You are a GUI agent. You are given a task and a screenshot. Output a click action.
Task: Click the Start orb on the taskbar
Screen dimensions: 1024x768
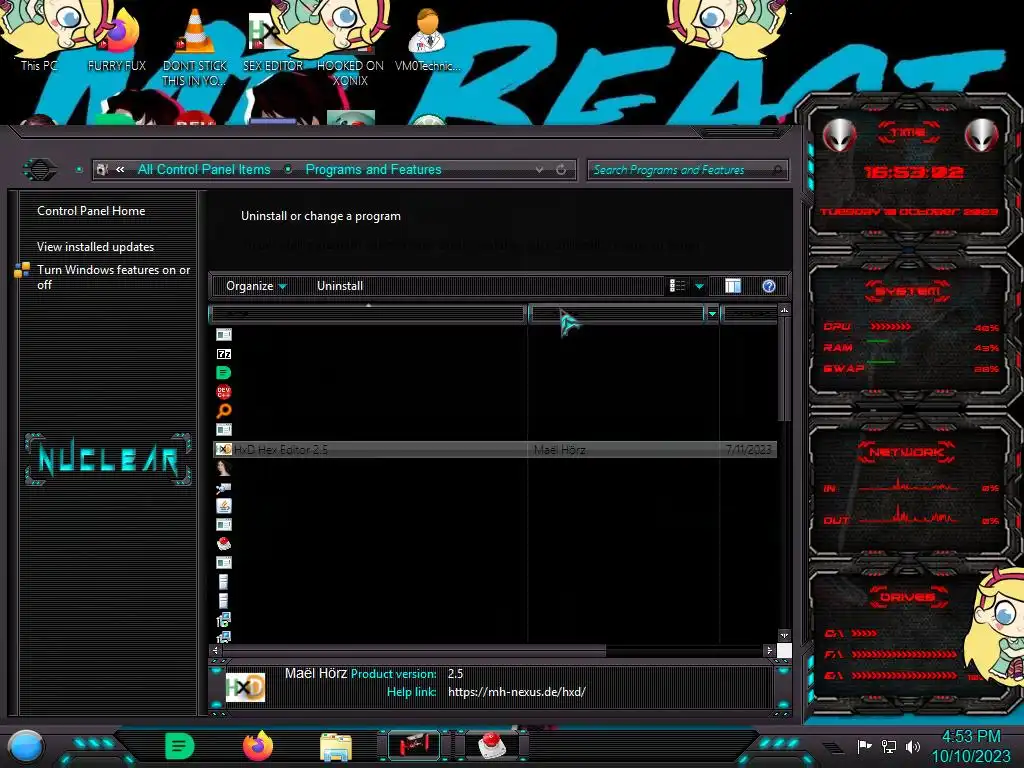pyautogui.click(x=27, y=746)
